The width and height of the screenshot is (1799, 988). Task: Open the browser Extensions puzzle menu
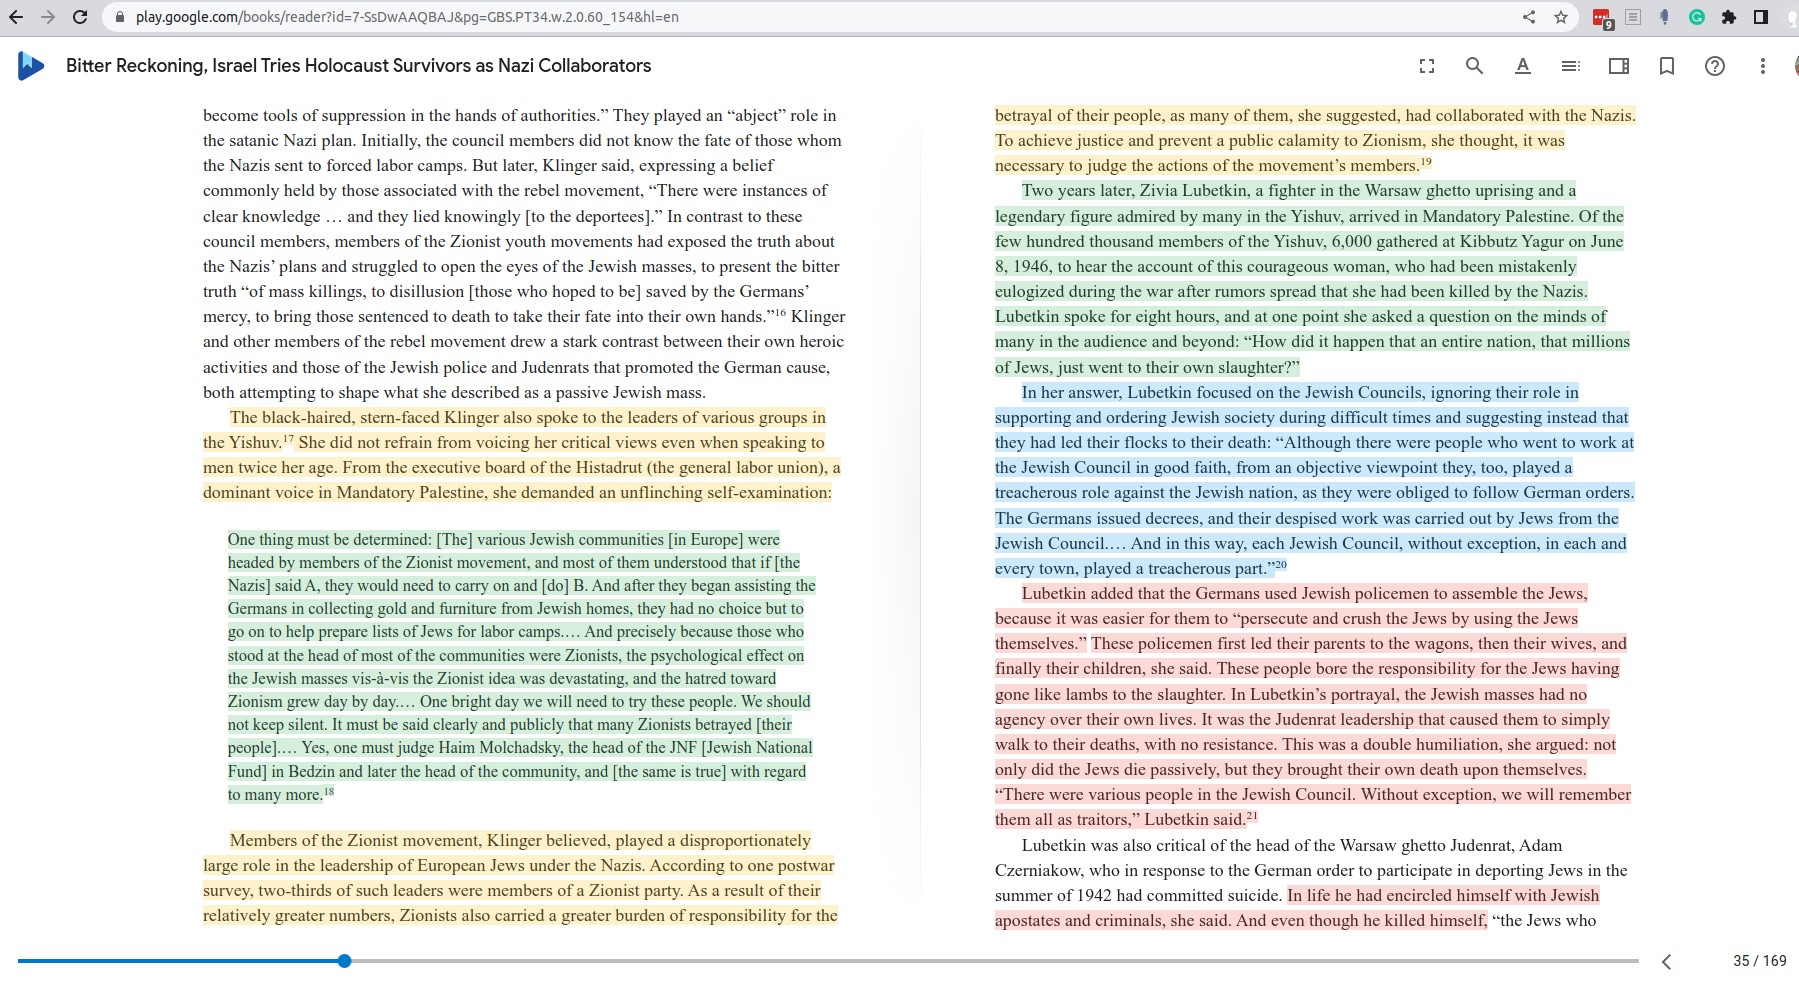tap(1728, 17)
